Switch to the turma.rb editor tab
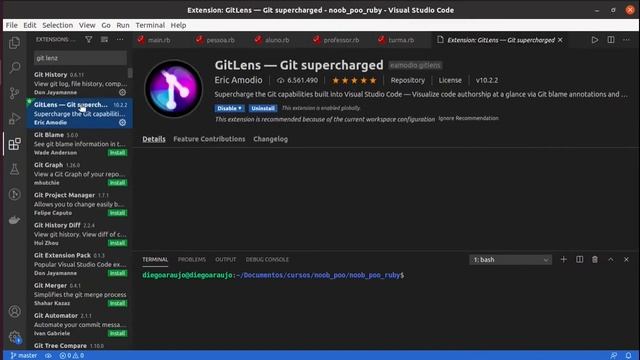 (401, 40)
